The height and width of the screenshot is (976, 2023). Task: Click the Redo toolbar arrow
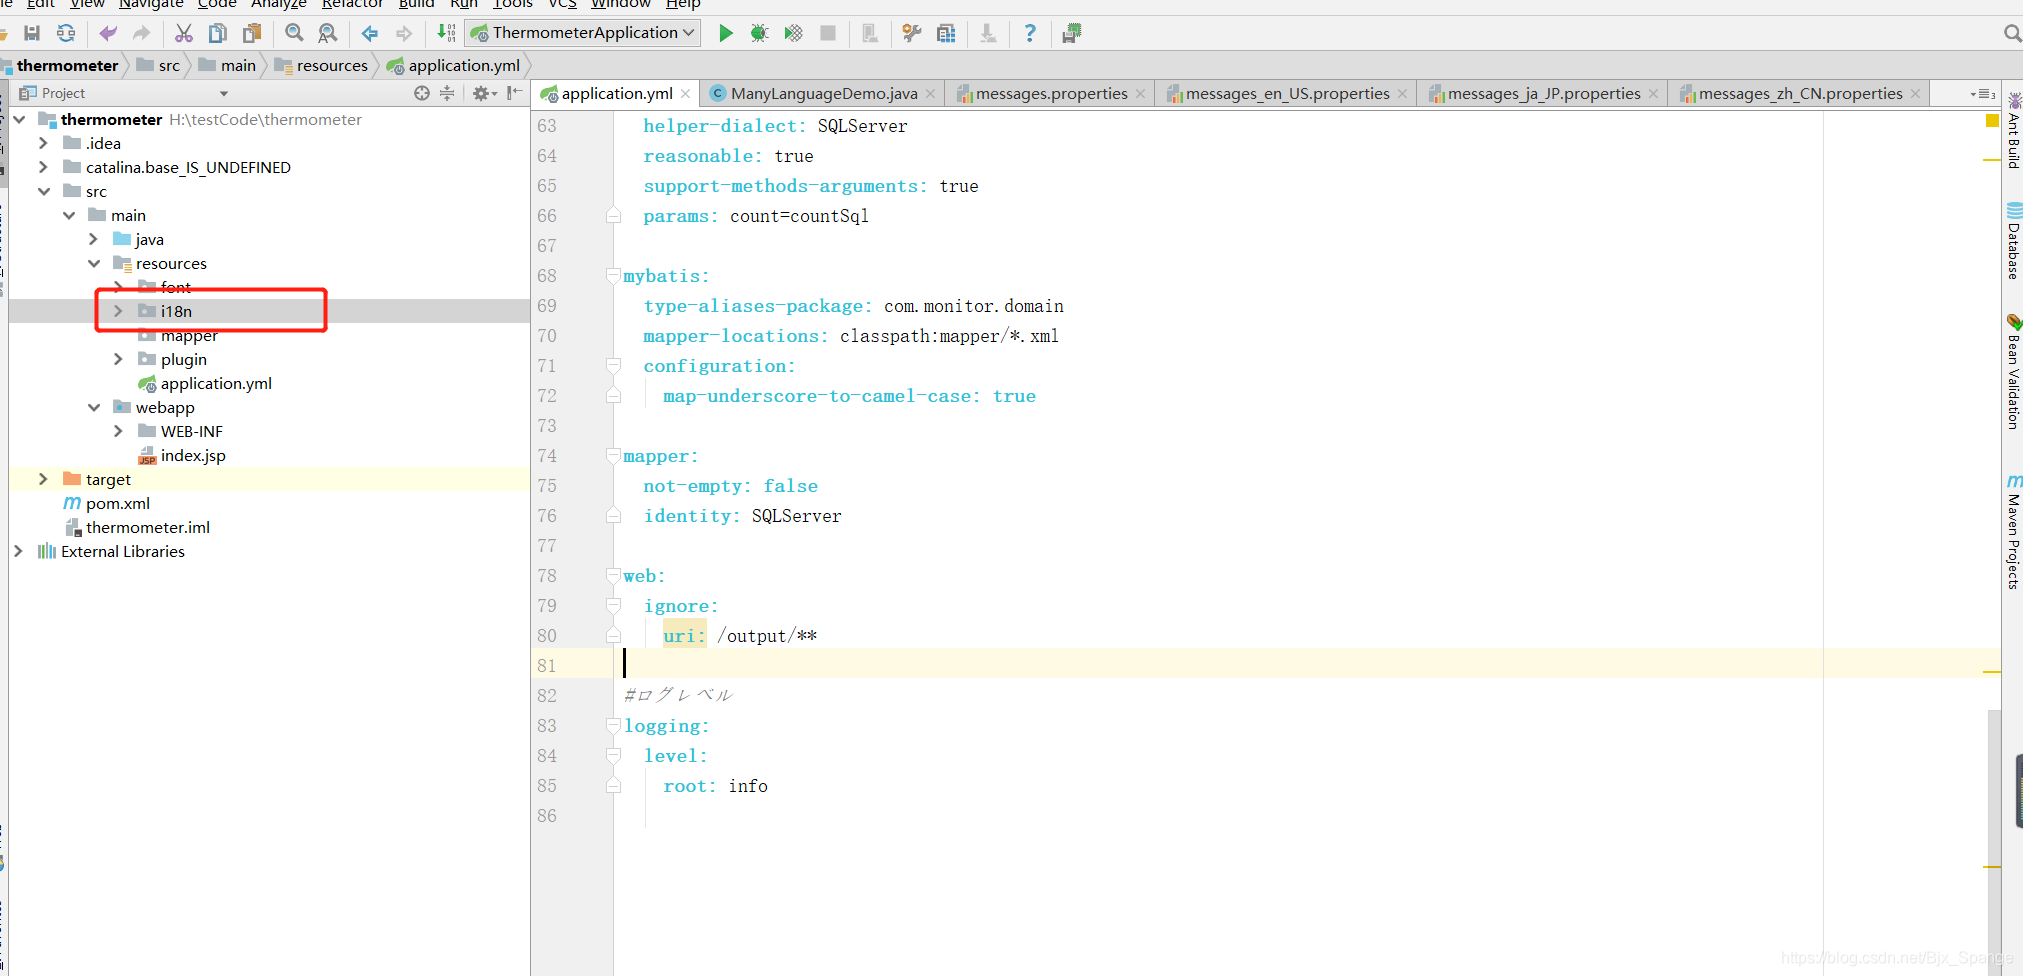141,33
